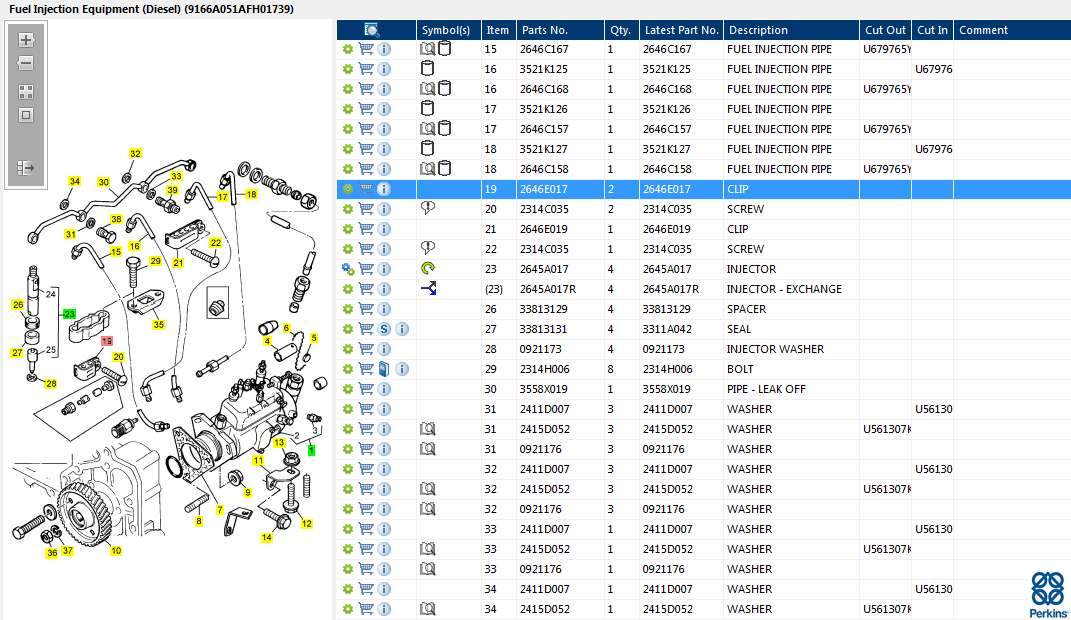
Task: Click note bubble symbol on item 20 row
Action: pos(428,208)
